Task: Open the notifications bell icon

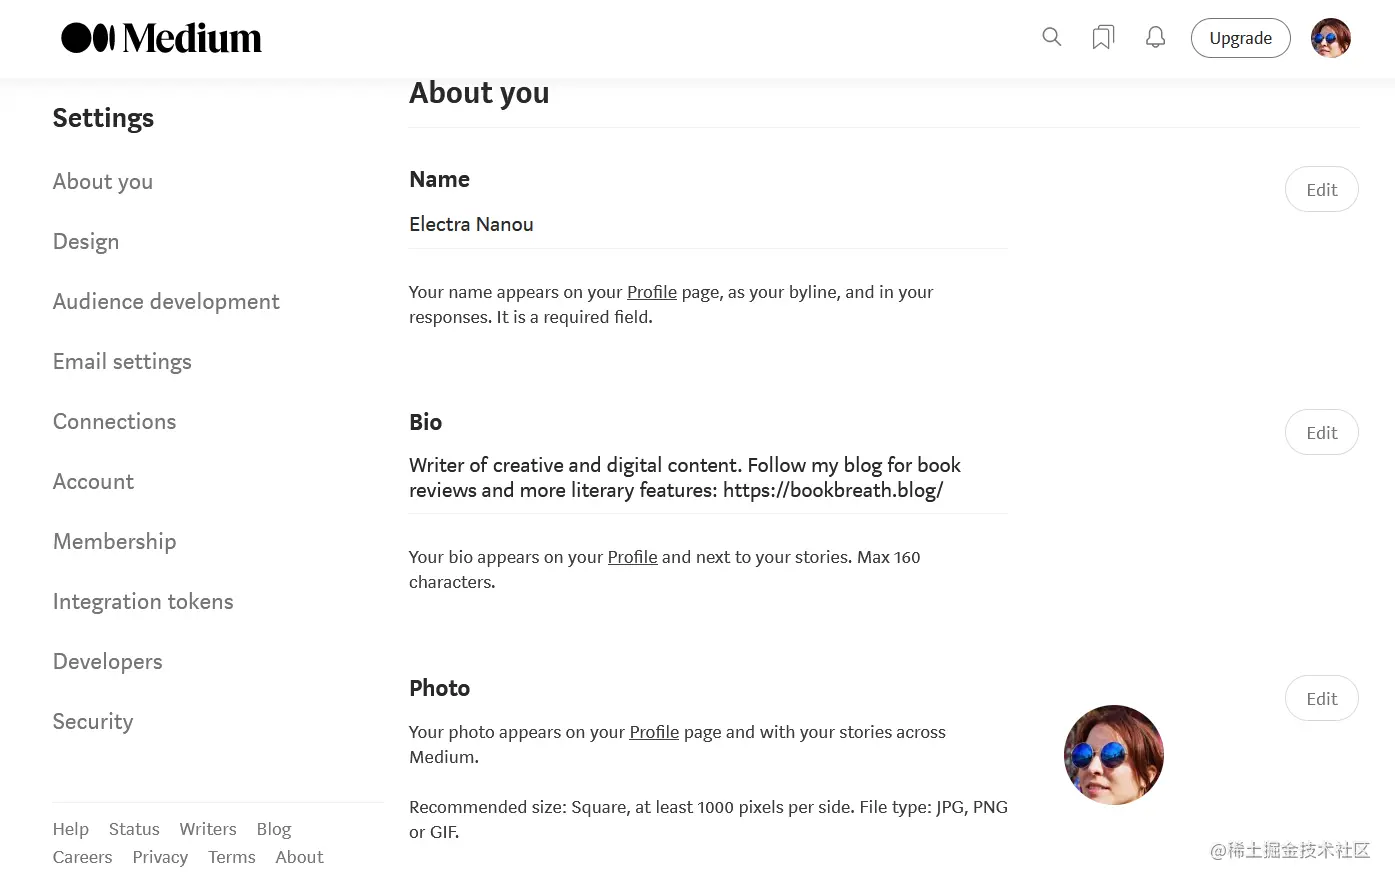Action: click(x=1155, y=37)
